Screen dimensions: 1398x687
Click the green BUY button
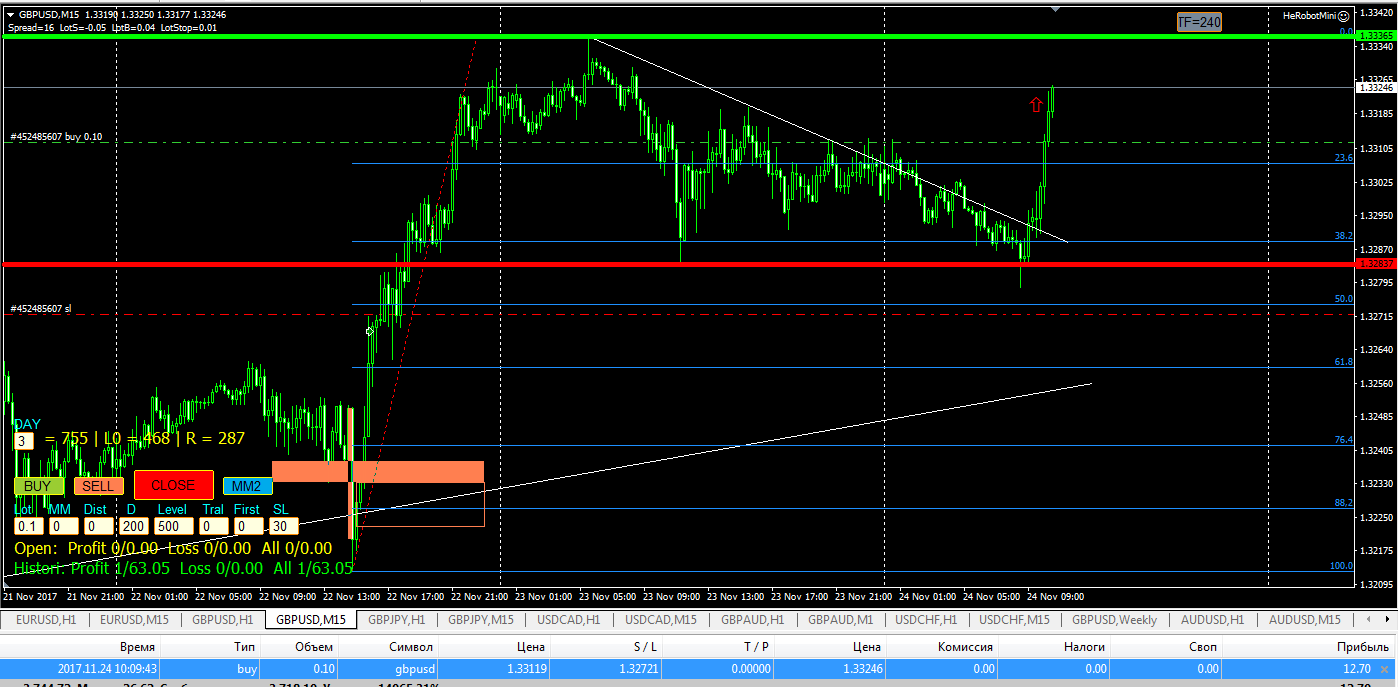[x=38, y=486]
